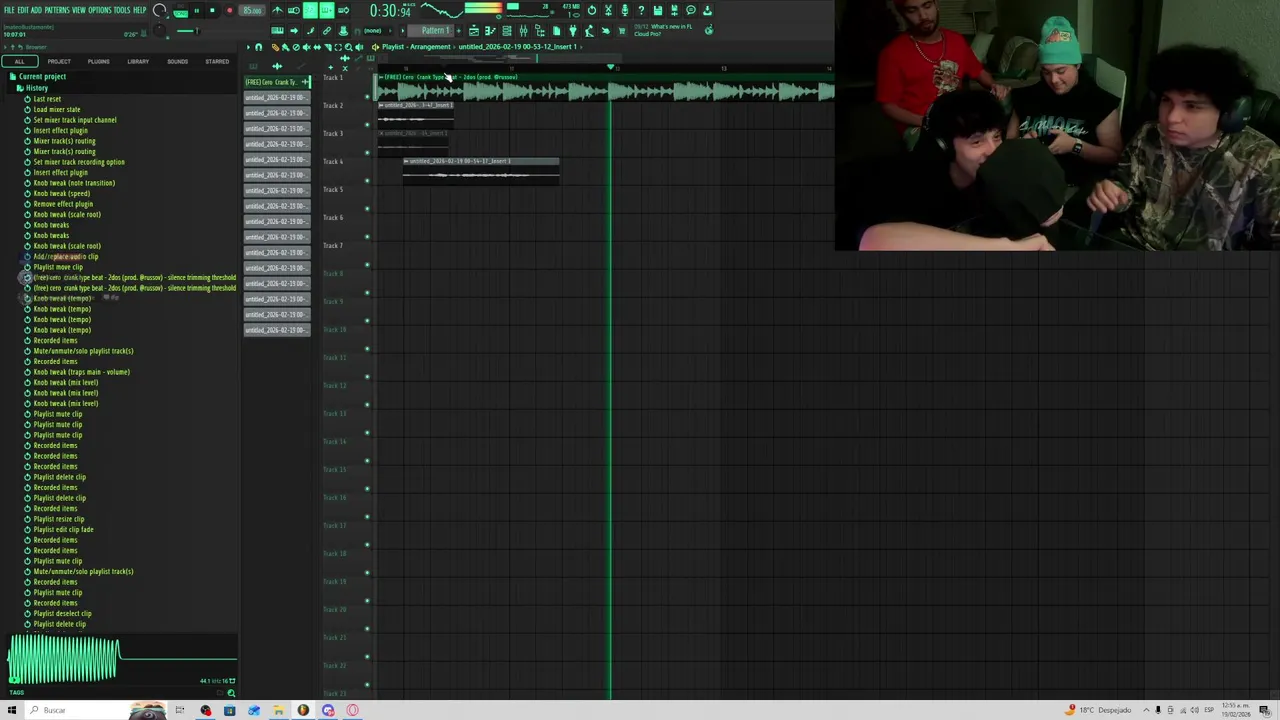This screenshot has width=1280, height=720.
Task: Click the globe online news icon
Action: (x=709, y=29)
